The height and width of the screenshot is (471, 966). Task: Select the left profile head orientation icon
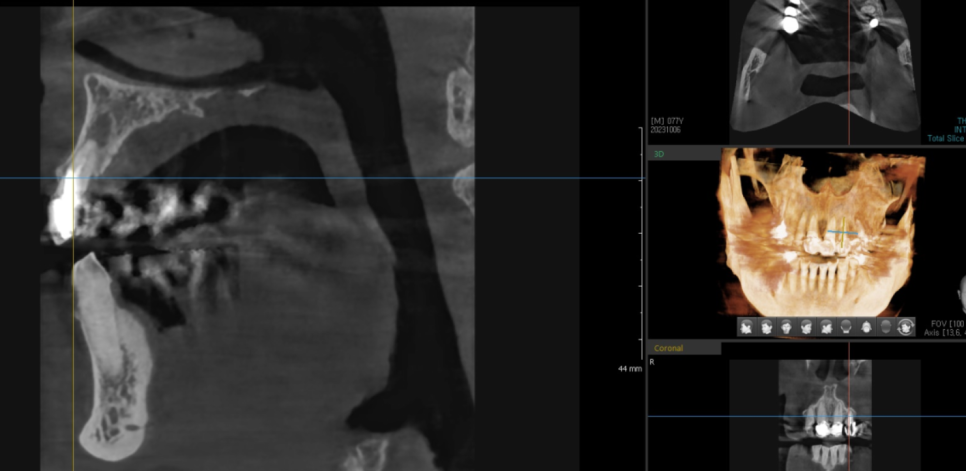747,327
